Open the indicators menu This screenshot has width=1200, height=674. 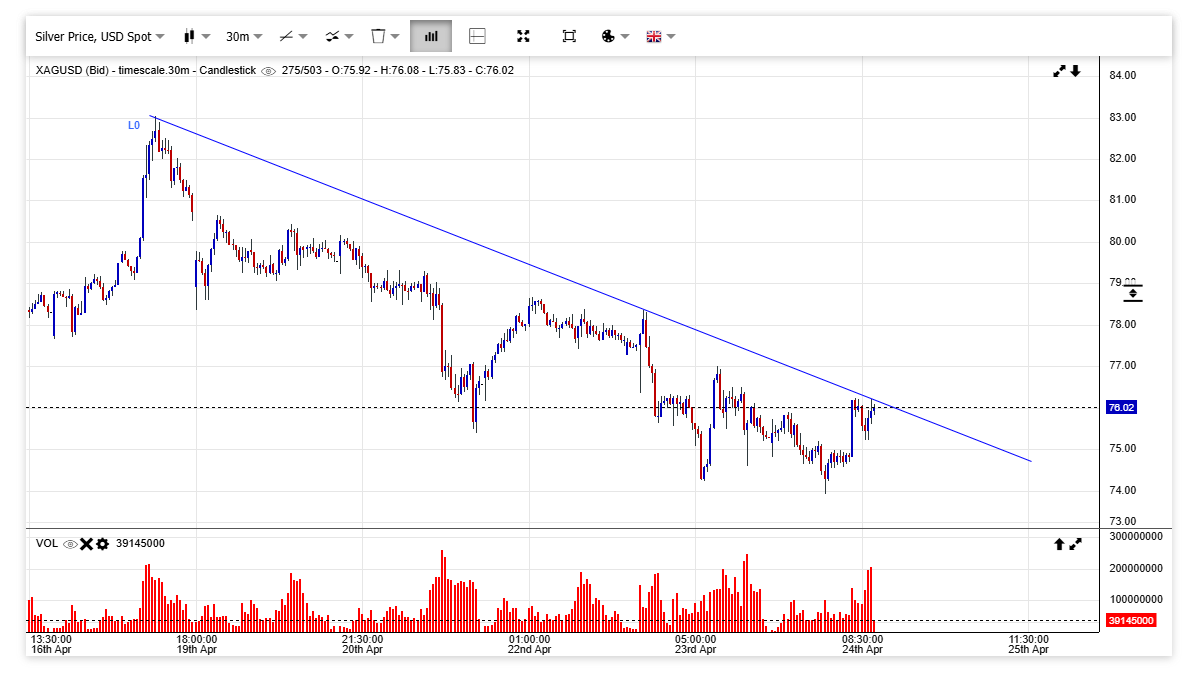click(339, 37)
